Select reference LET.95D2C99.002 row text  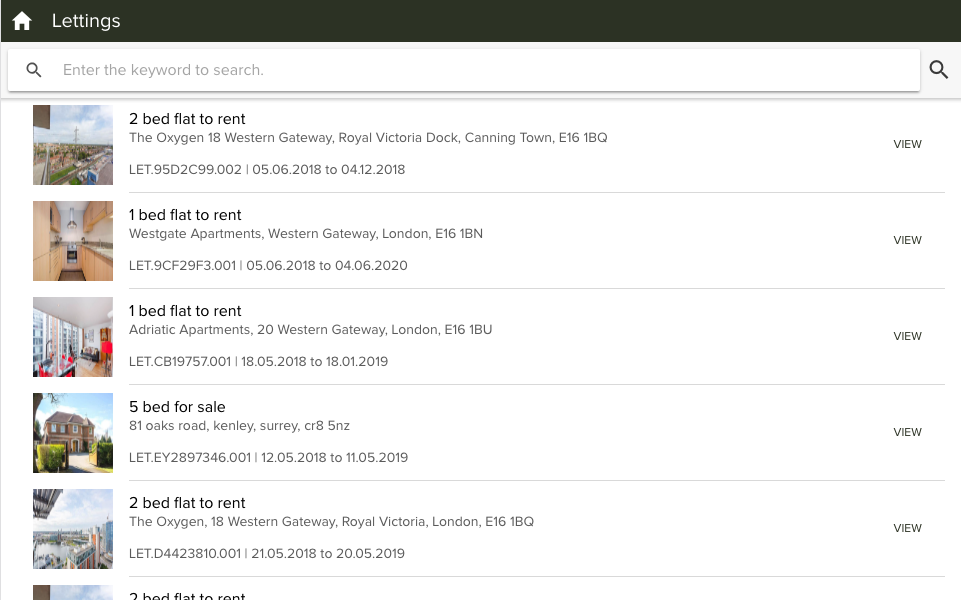pyautogui.click(x=267, y=170)
